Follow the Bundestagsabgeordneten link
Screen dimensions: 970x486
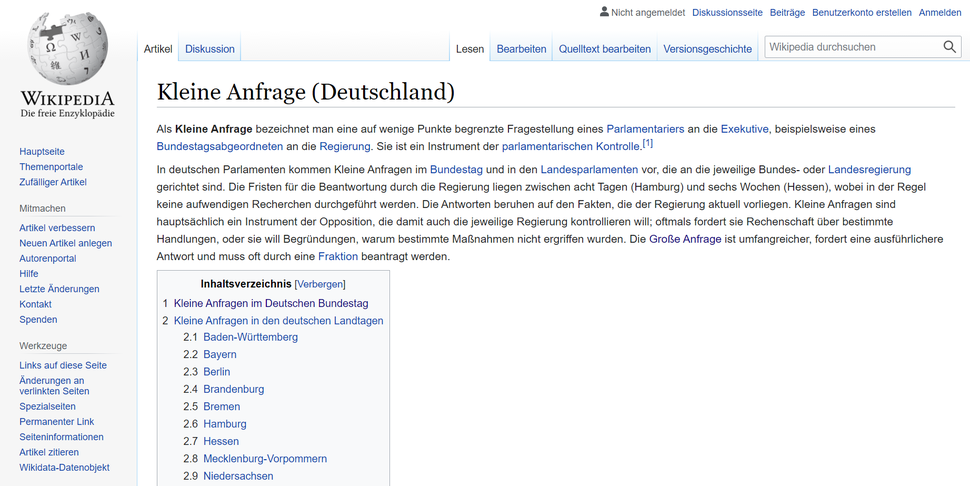[220, 147]
